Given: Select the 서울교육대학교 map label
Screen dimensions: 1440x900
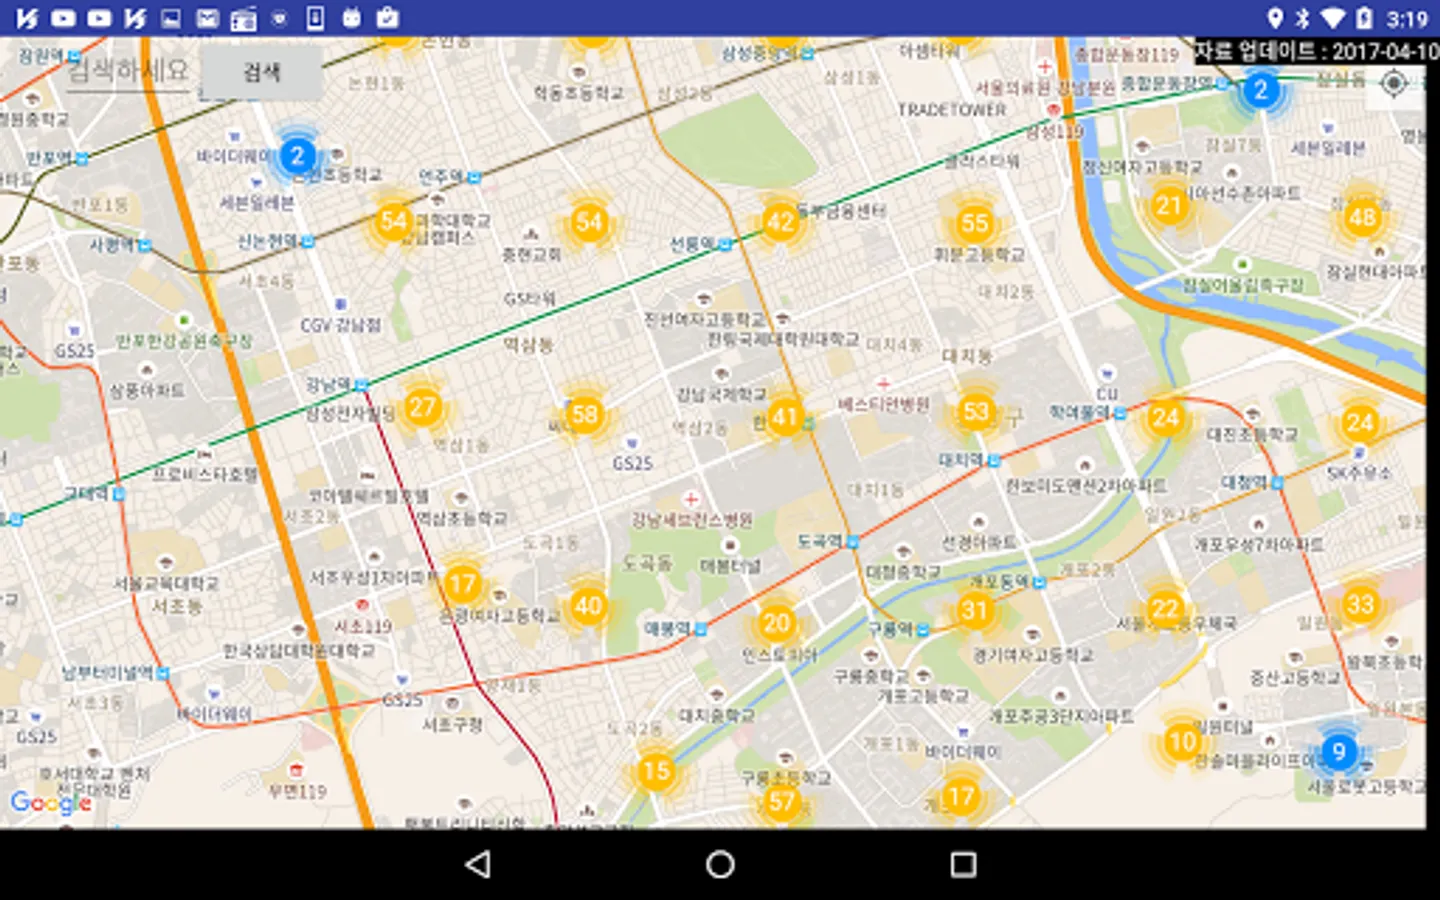Looking at the screenshot, I should [x=166, y=582].
